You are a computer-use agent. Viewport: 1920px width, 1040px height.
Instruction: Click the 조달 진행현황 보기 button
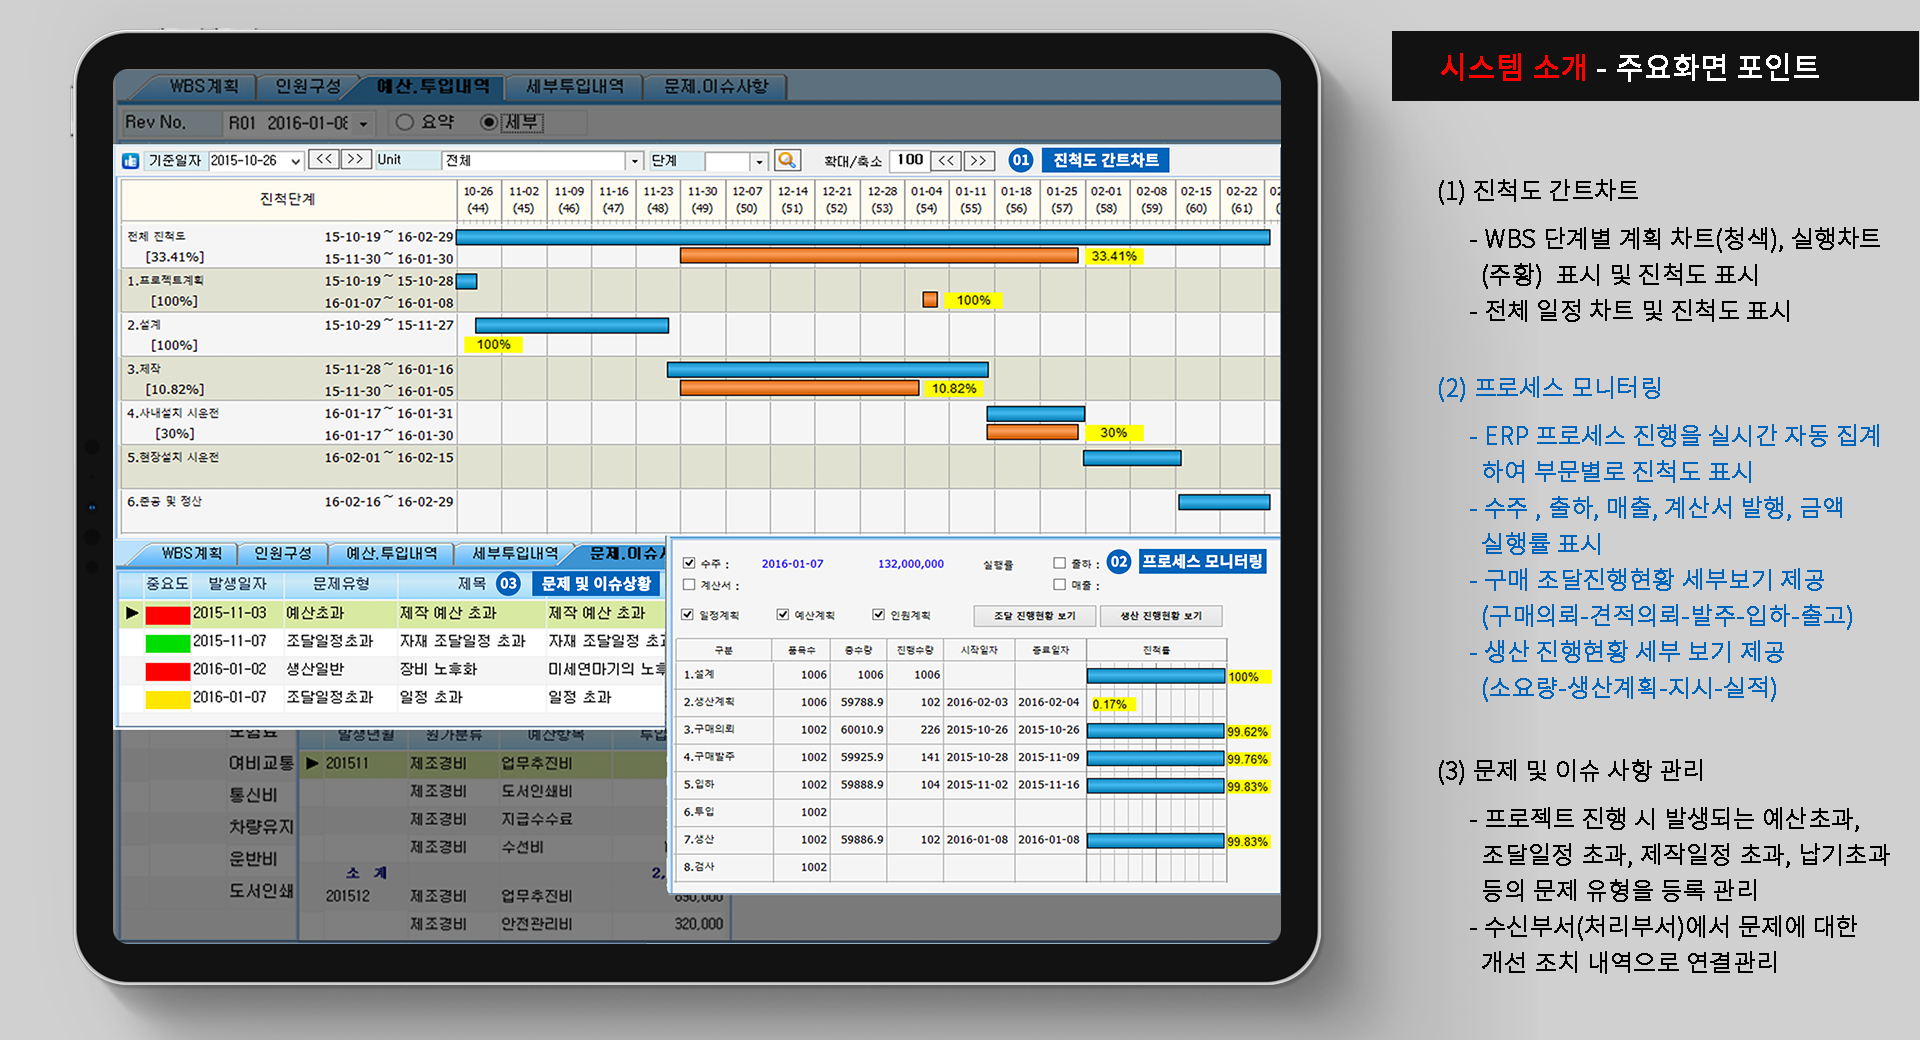1035,616
